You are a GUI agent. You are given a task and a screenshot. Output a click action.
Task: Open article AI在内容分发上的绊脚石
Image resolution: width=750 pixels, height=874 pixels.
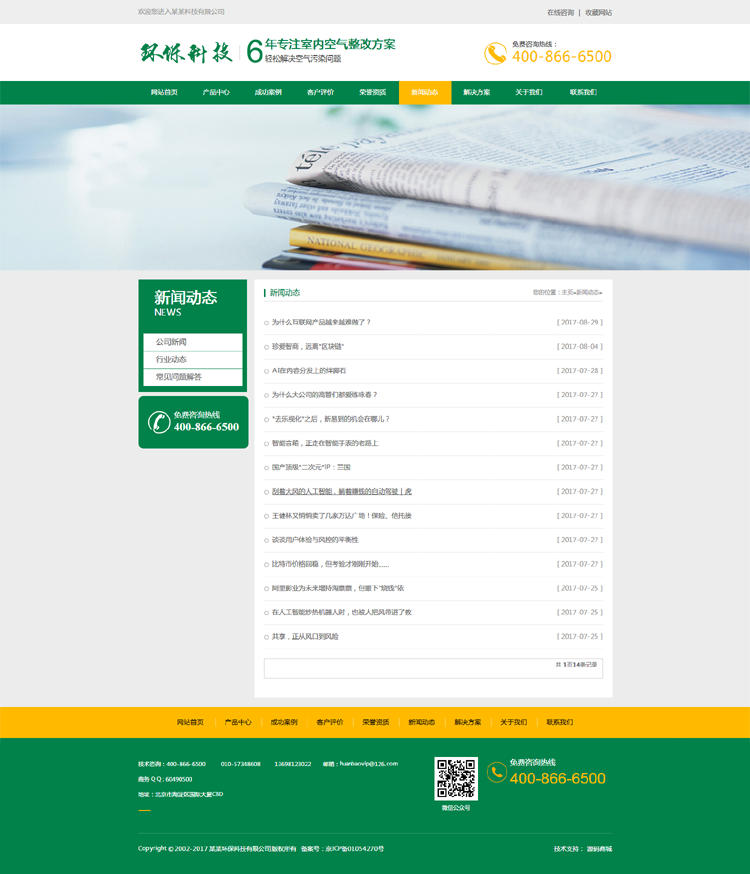pos(309,371)
